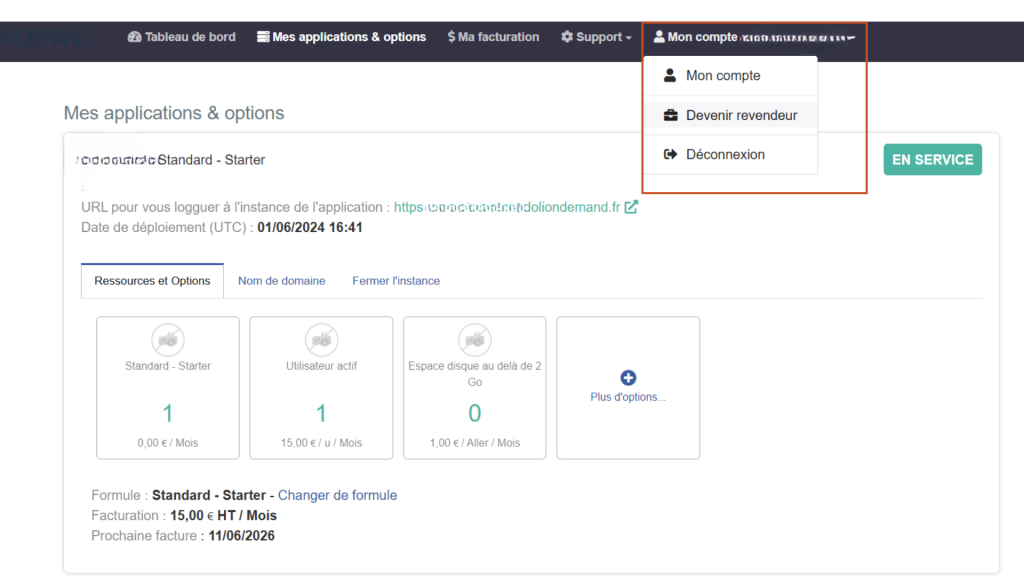
Task: Click the Espace disque card image
Action: [x=475, y=340]
